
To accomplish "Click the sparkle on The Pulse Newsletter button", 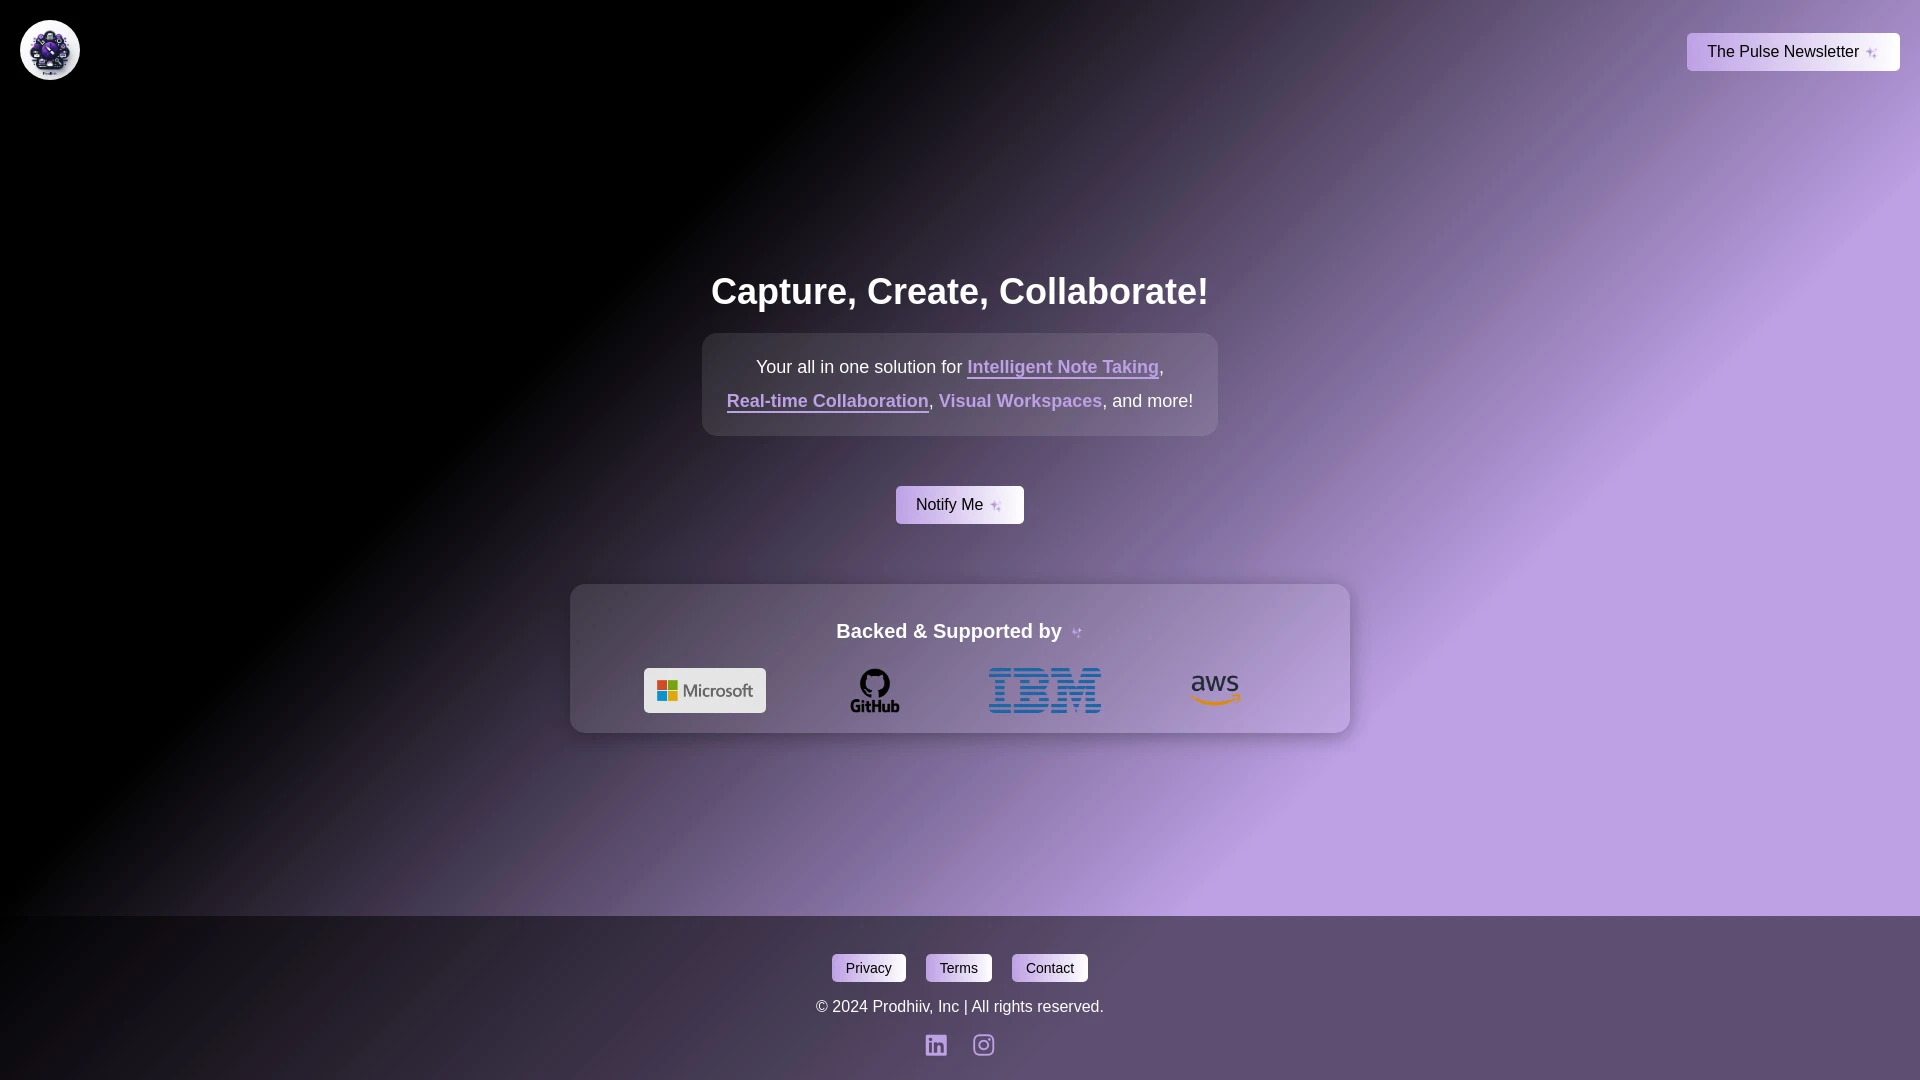I will point(1873,51).
